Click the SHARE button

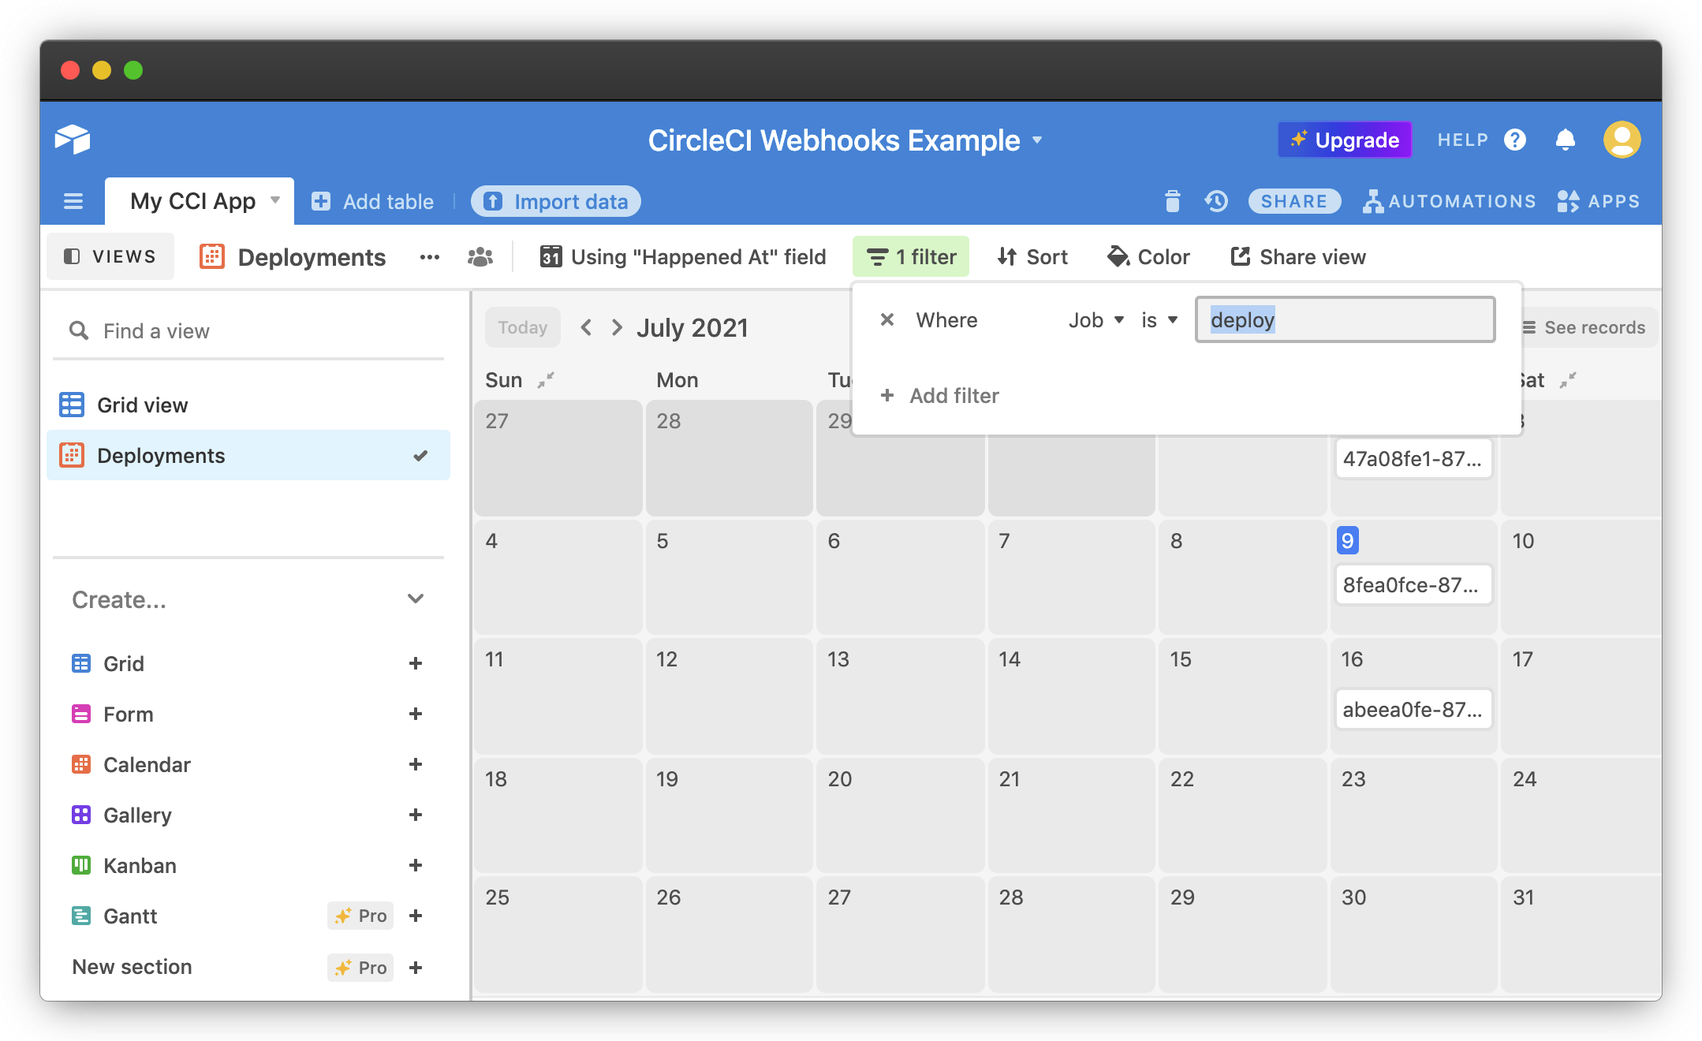(x=1294, y=201)
